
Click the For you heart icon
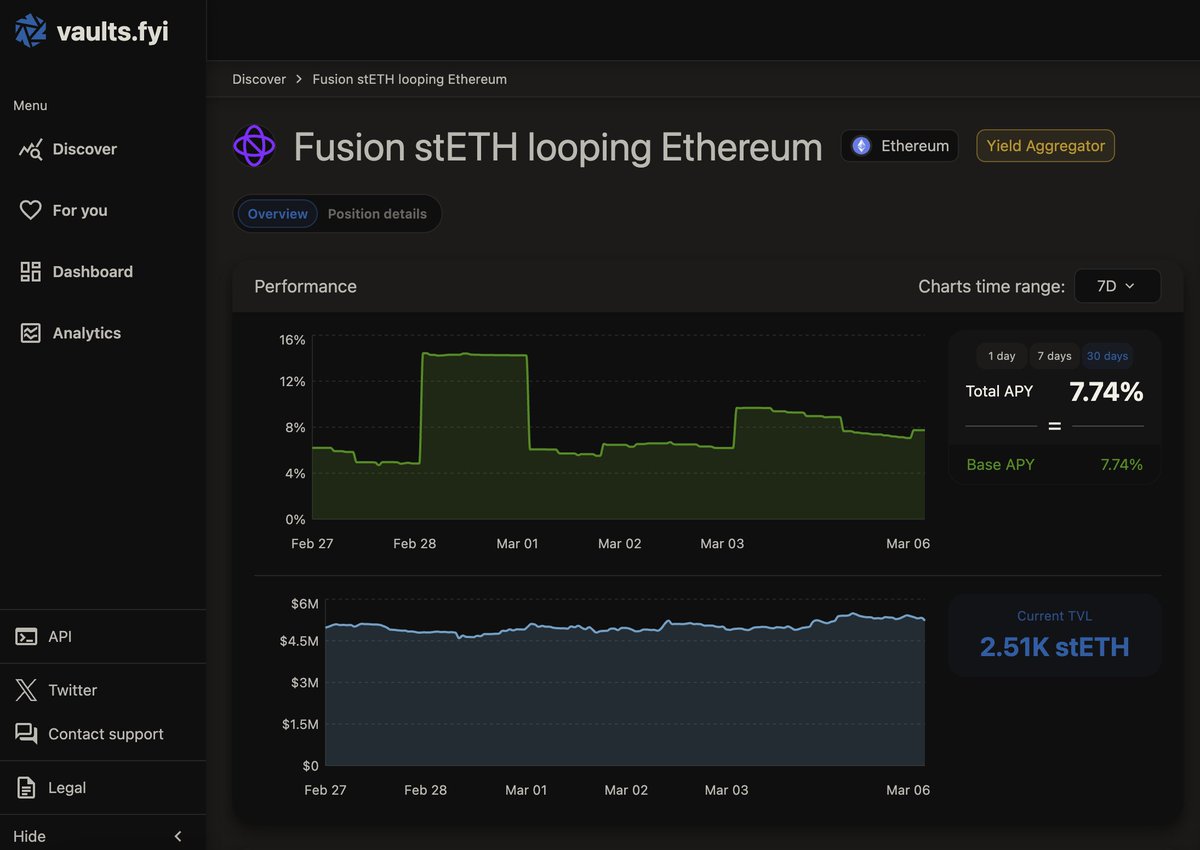click(x=31, y=210)
